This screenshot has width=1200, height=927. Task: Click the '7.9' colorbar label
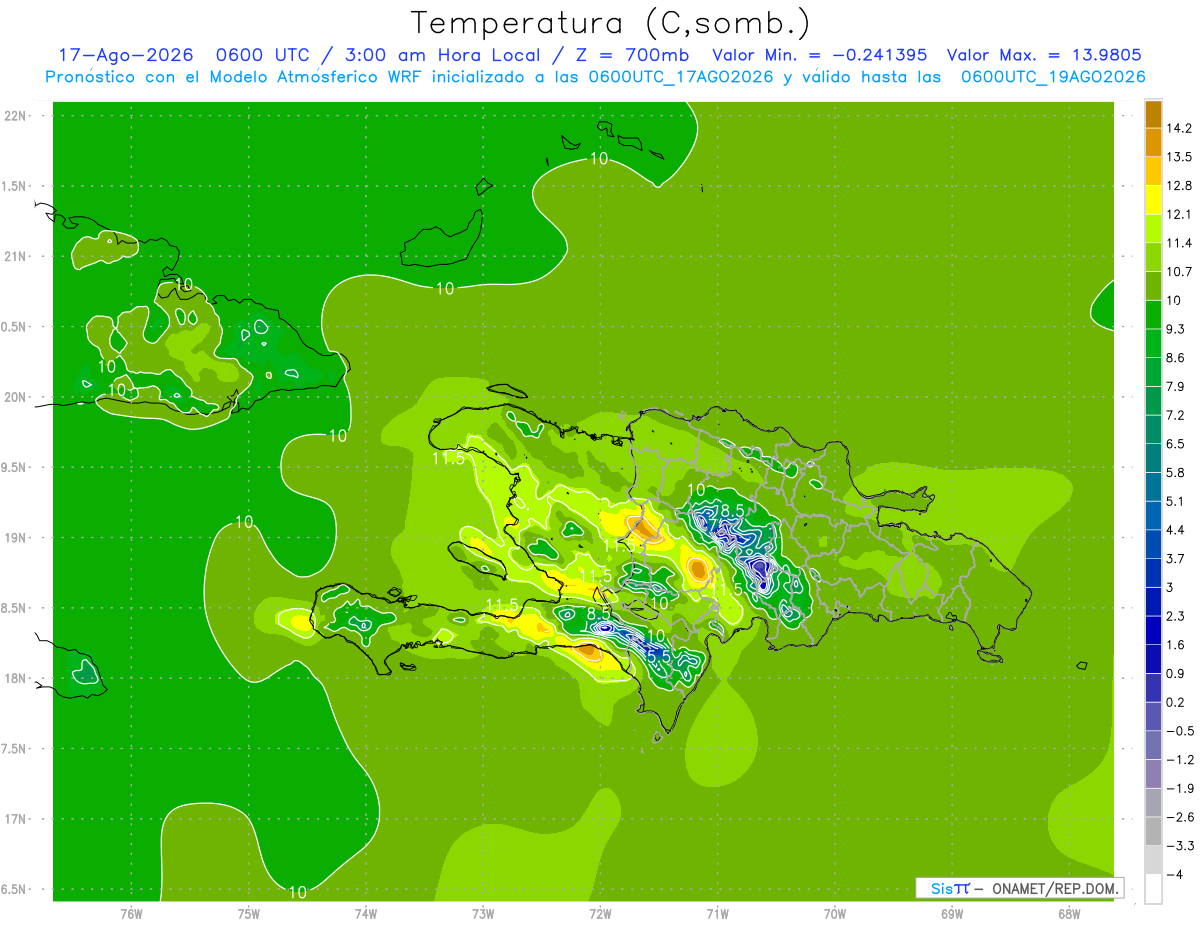point(1176,386)
